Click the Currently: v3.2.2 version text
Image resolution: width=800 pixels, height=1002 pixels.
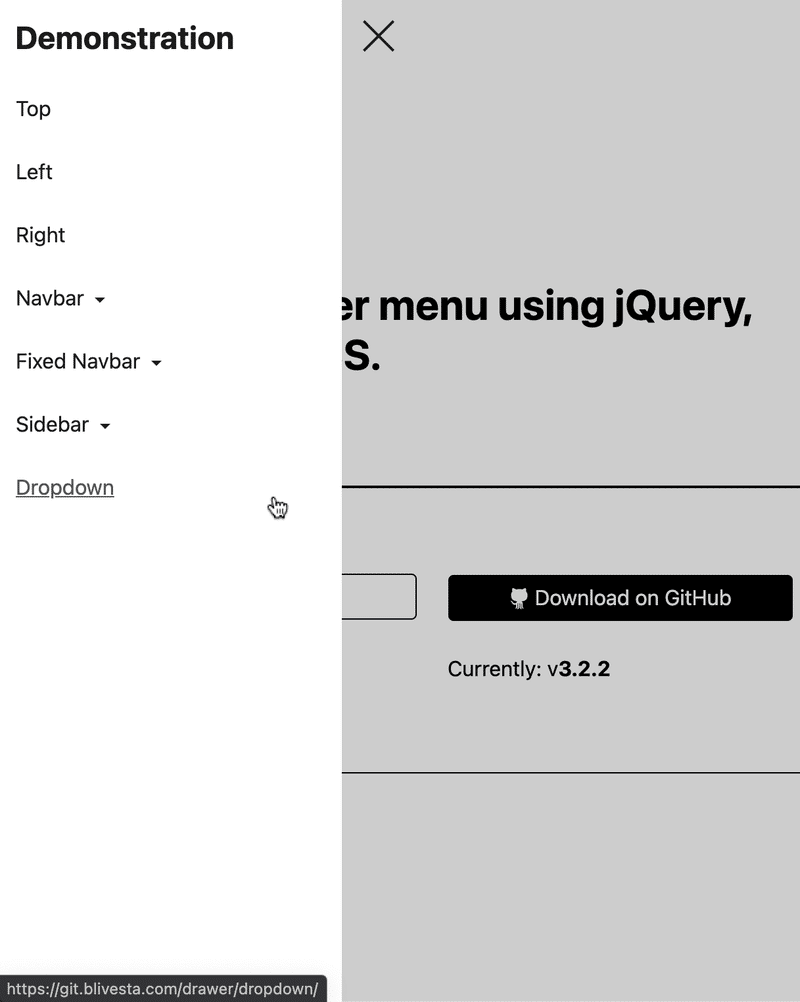(528, 669)
